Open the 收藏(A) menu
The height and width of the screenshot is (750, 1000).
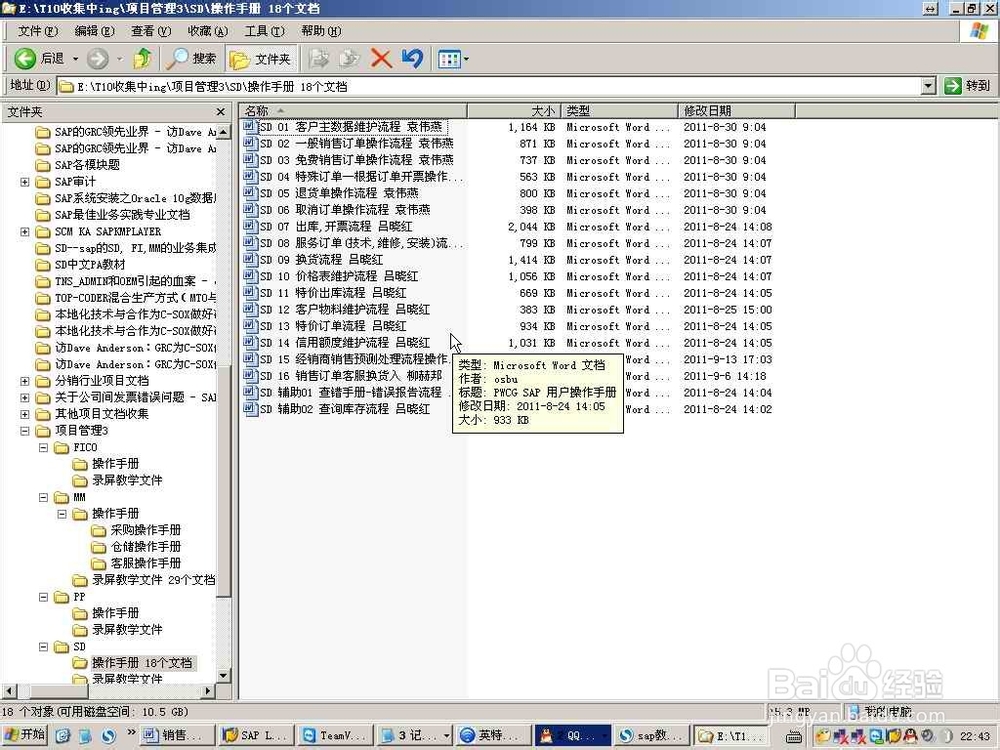208,31
